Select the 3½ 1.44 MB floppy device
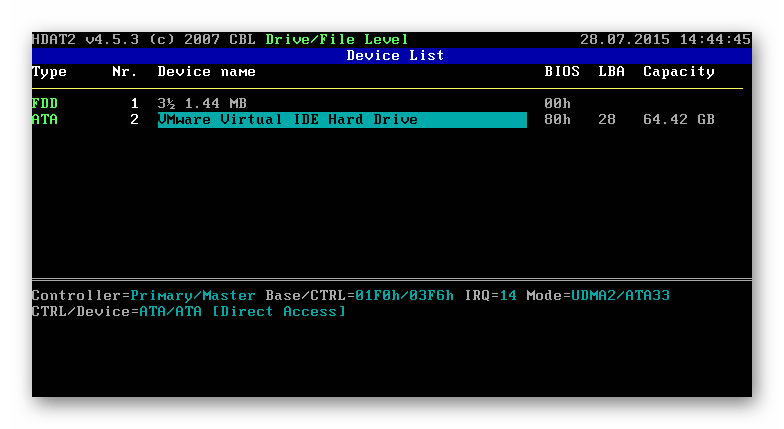Screen dimensions: 784x429 coord(202,104)
